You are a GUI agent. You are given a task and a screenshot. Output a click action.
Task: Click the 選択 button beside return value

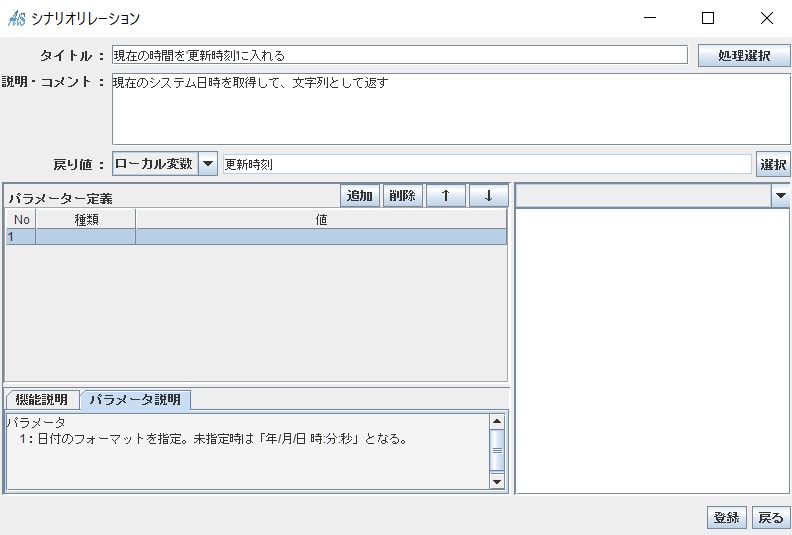773,164
